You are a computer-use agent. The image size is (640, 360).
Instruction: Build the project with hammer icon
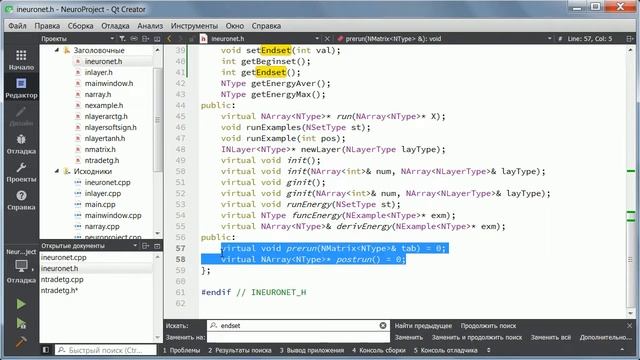pyautogui.click(x=21, y=341)
